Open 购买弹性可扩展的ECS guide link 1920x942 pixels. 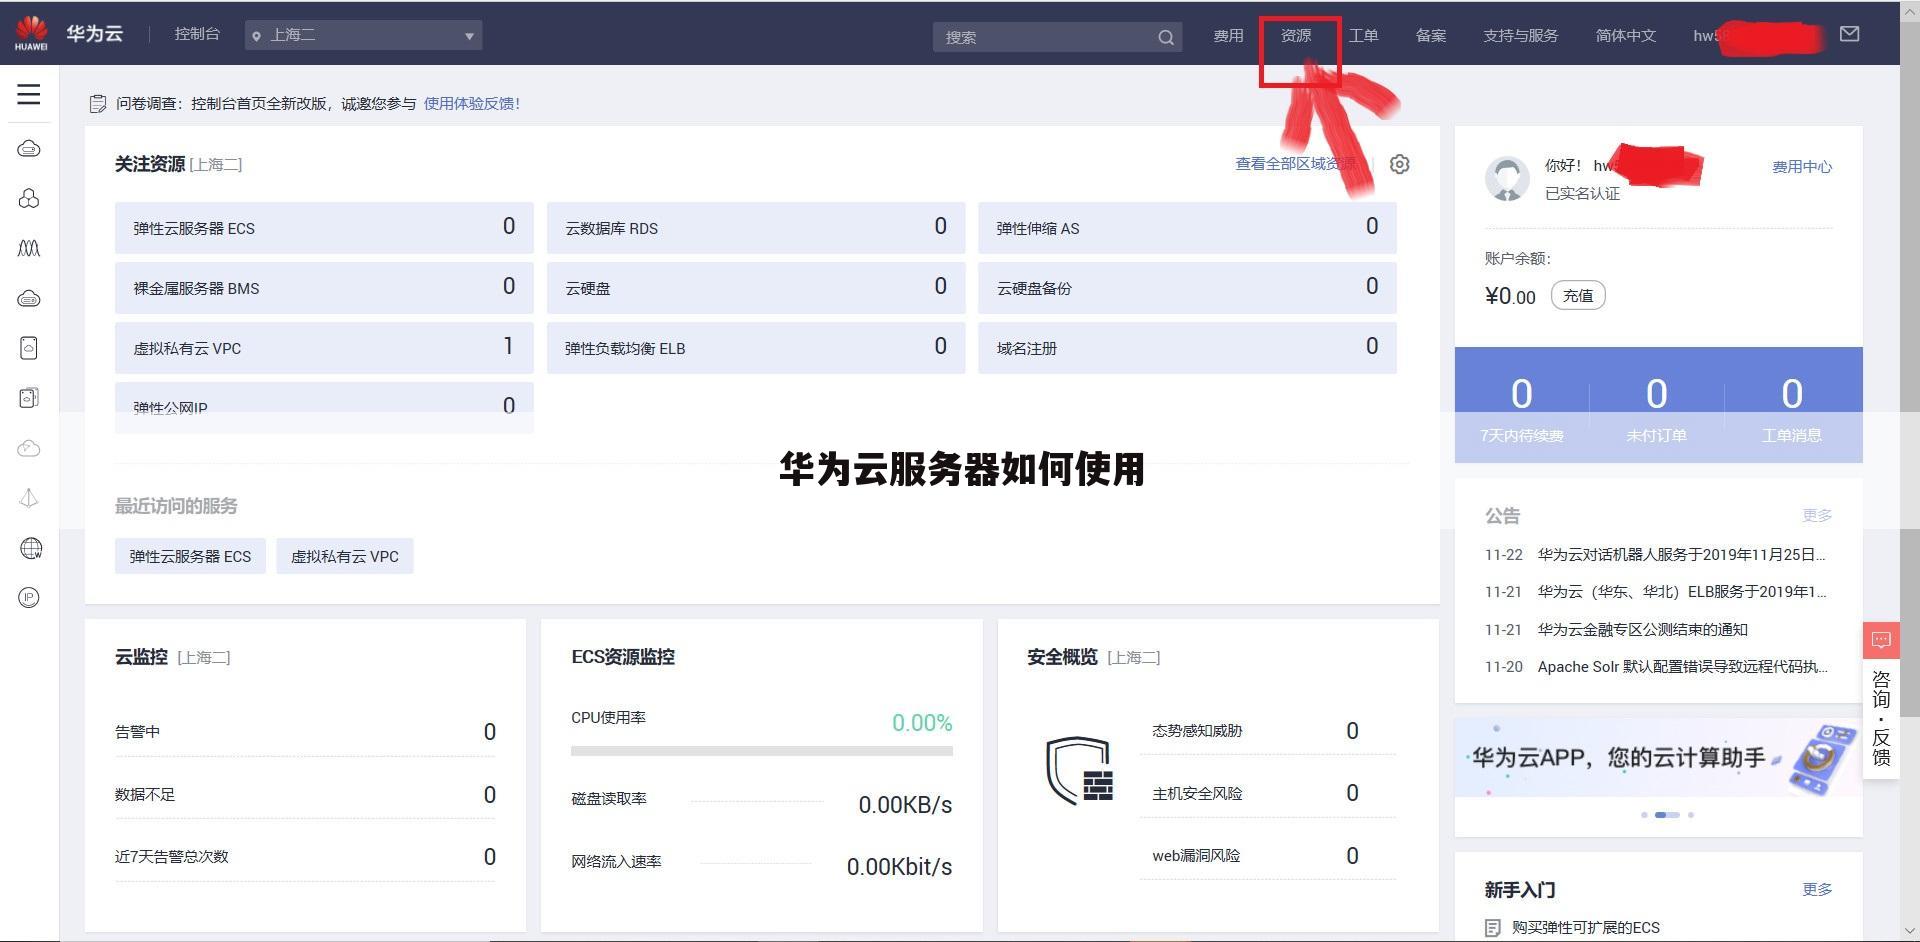pyautogui.click(x=1585, y=928)
